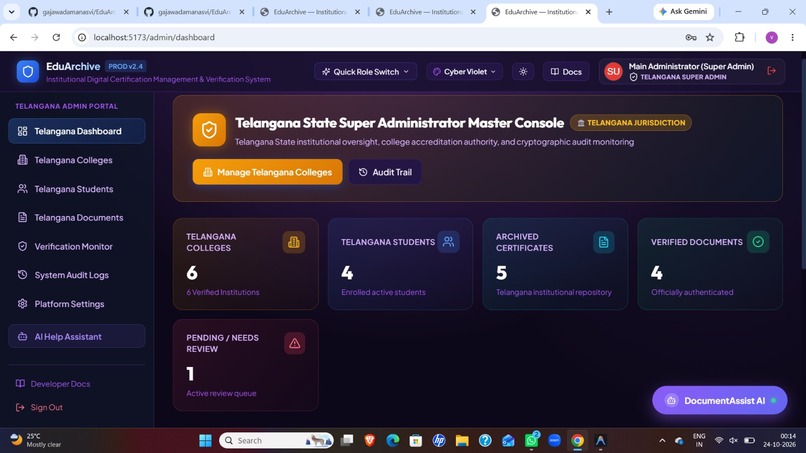Open a new browser tab

[609, 11]
